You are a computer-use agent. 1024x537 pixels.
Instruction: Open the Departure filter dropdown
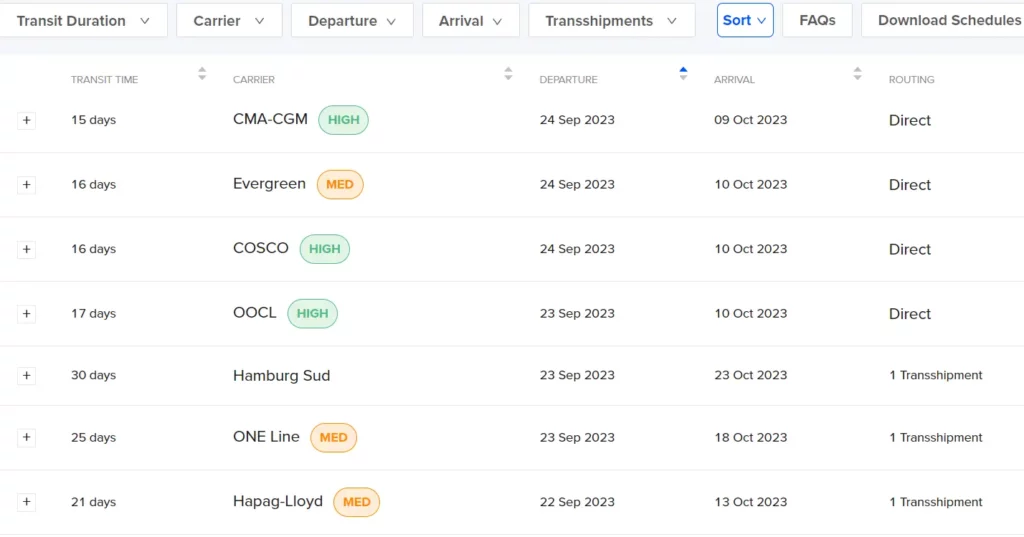click(x=352, y=21)
